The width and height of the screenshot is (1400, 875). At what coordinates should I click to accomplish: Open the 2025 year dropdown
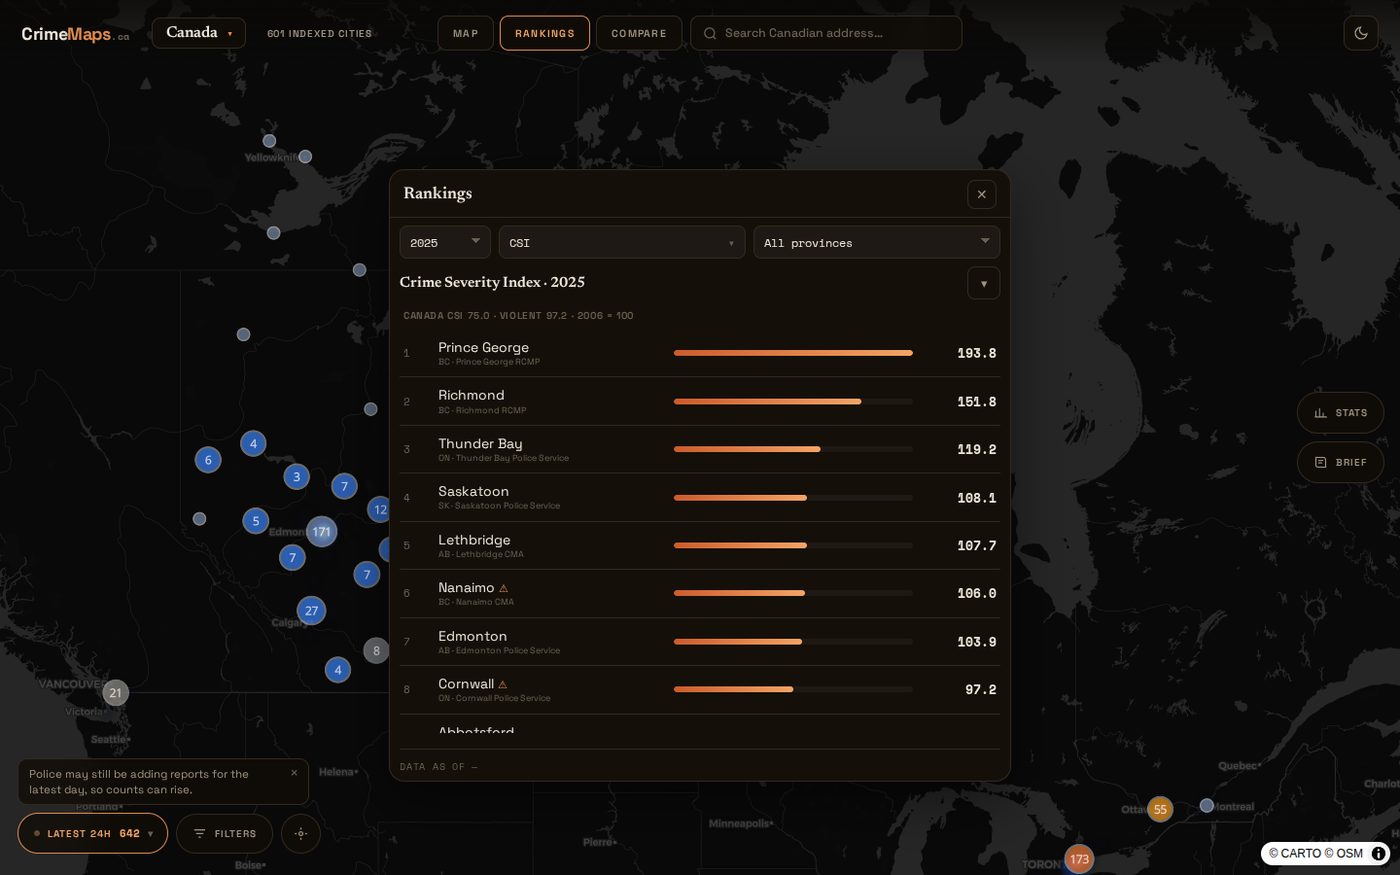click(445, 242)
